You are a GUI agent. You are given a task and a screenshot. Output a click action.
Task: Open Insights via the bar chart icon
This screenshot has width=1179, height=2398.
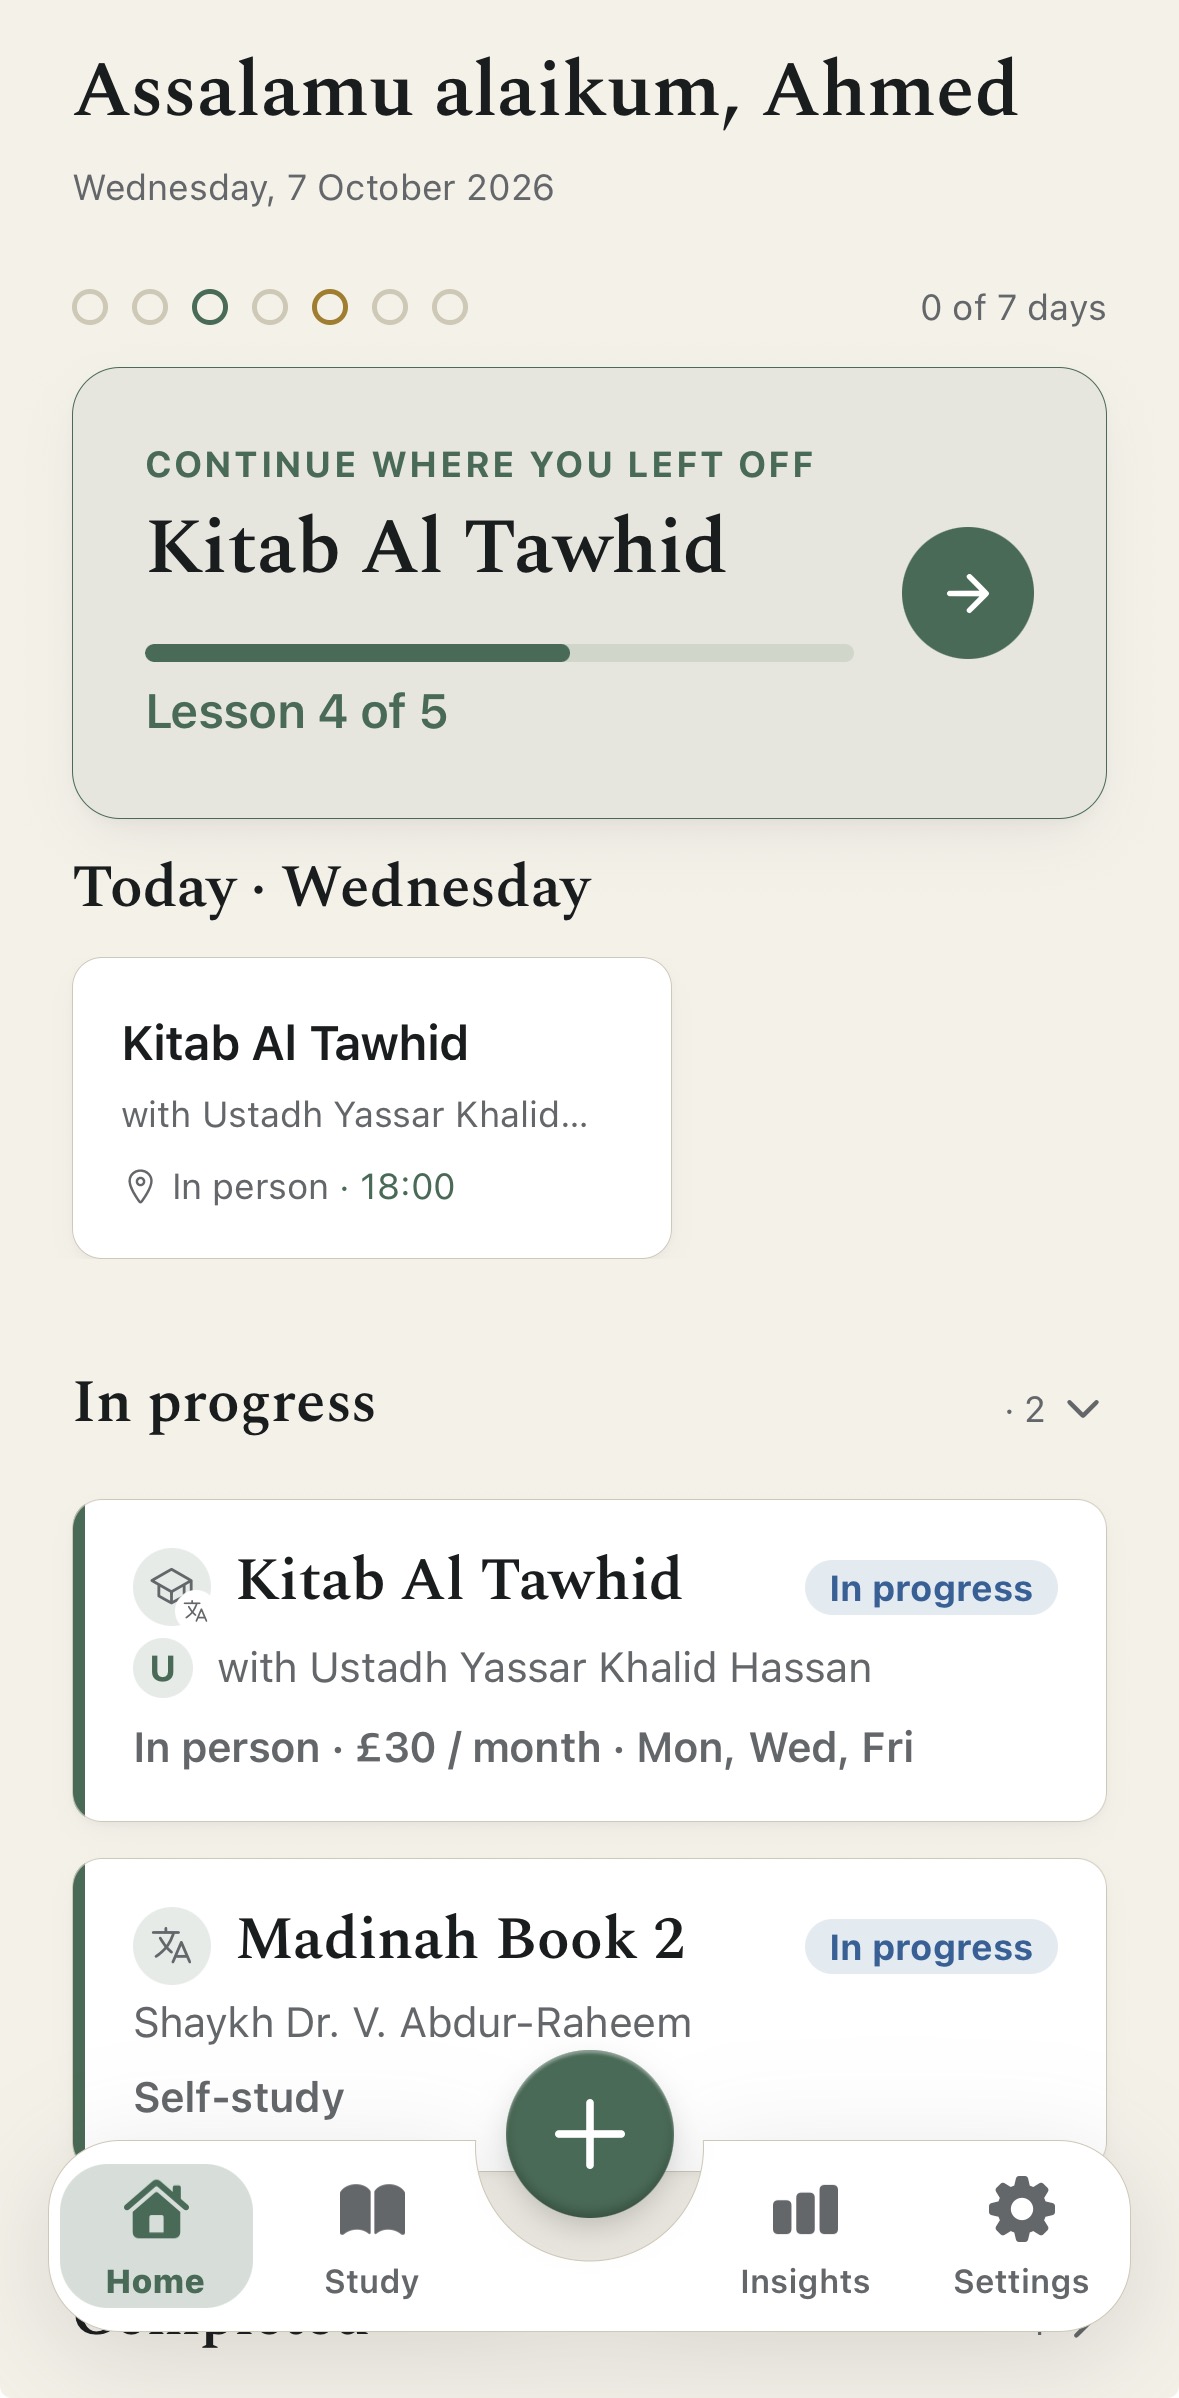805,2209
